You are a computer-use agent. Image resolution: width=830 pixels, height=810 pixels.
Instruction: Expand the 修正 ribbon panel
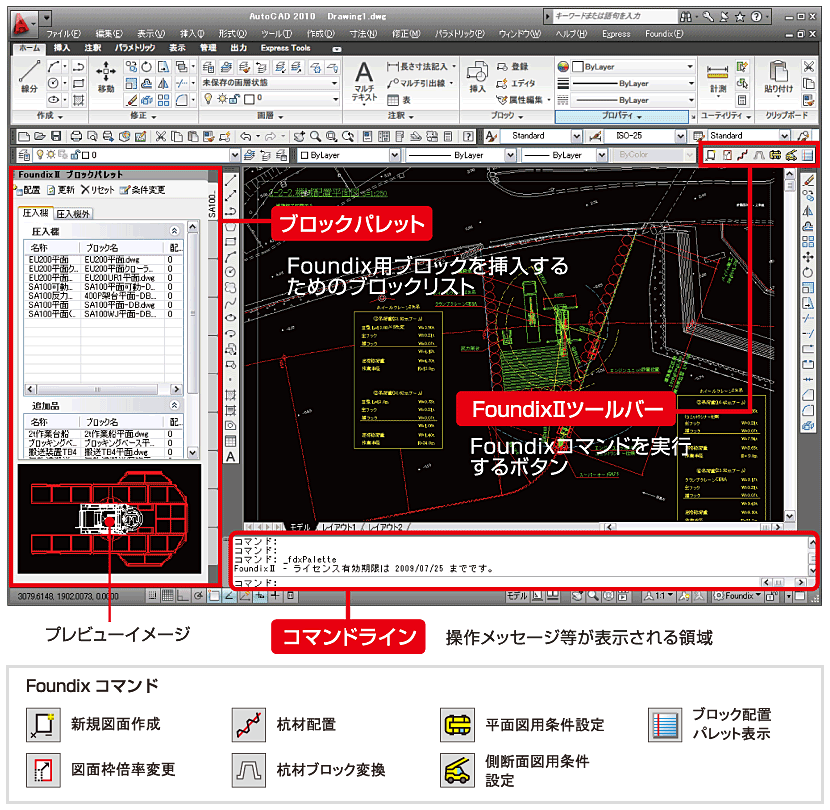[143, 115]
